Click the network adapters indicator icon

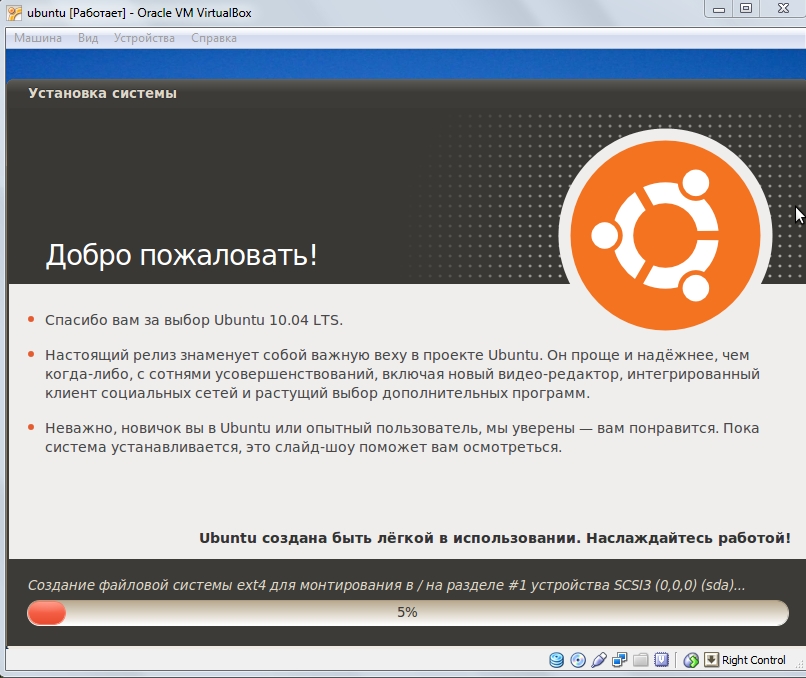click(619, 659)
